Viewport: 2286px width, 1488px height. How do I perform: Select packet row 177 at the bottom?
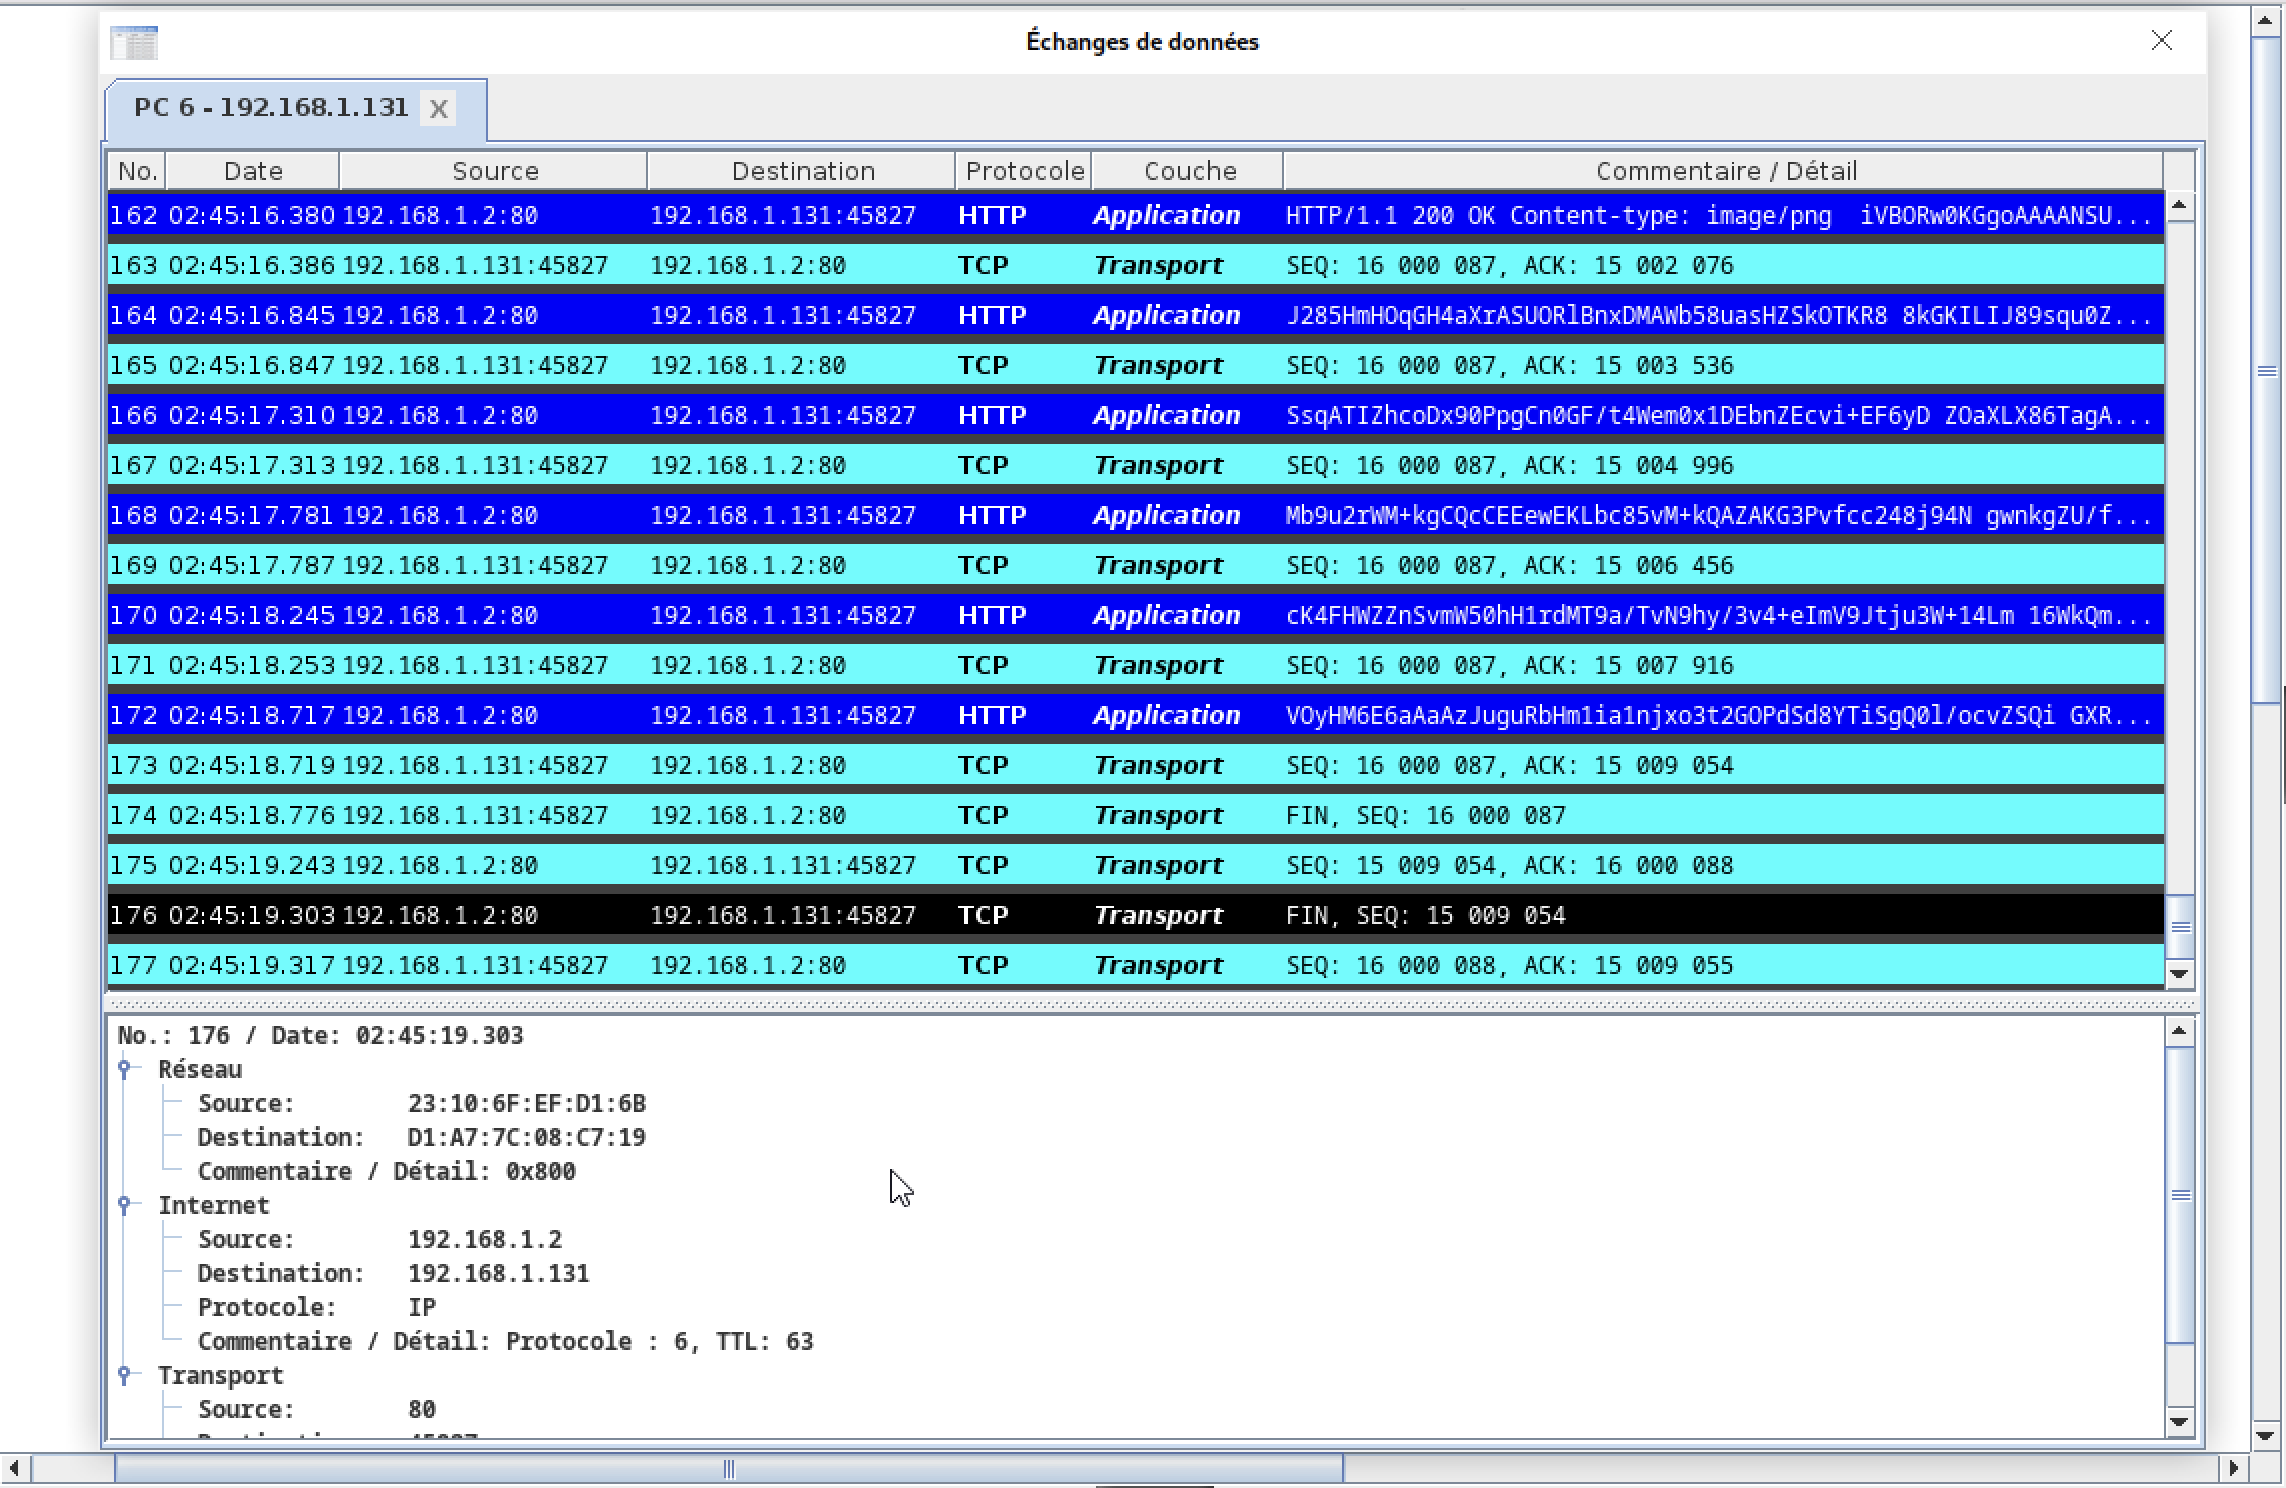tap(1135, 966)
